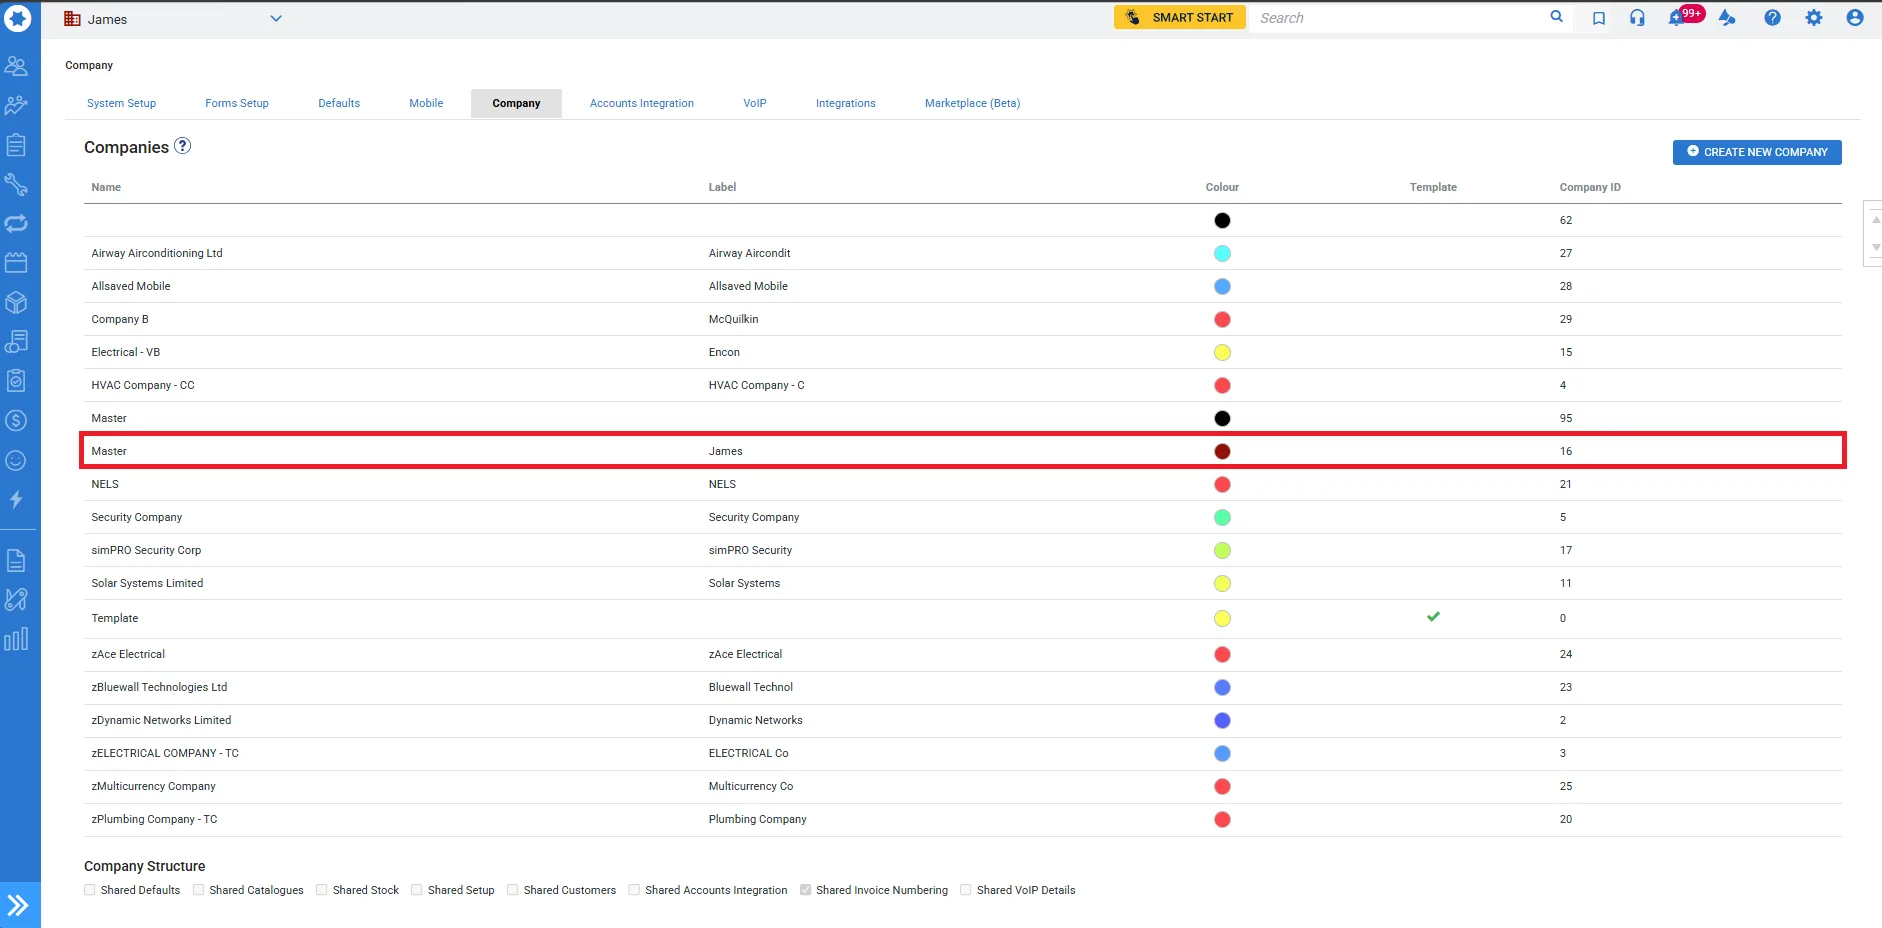Switch to Marketplace (Beta) tab

click(x=972, y=103)
